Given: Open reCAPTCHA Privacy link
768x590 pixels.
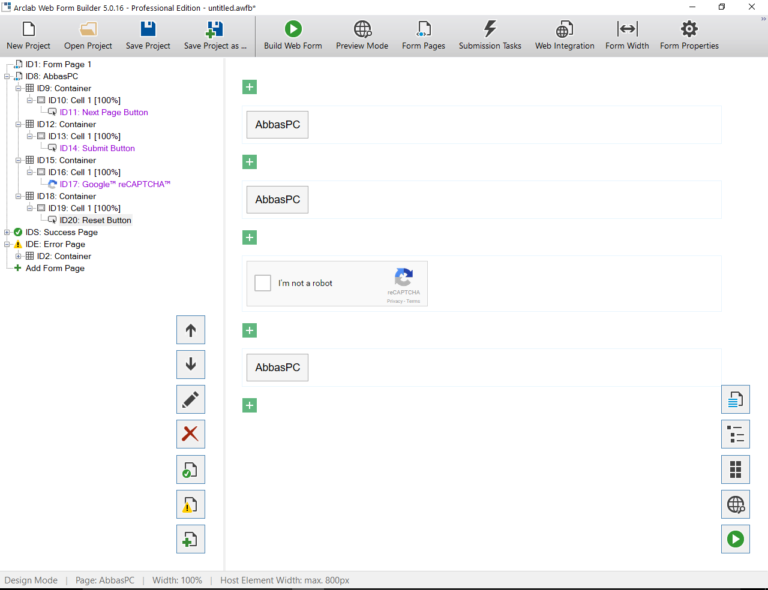Looking at the screenshot, I should pos(394,301).
